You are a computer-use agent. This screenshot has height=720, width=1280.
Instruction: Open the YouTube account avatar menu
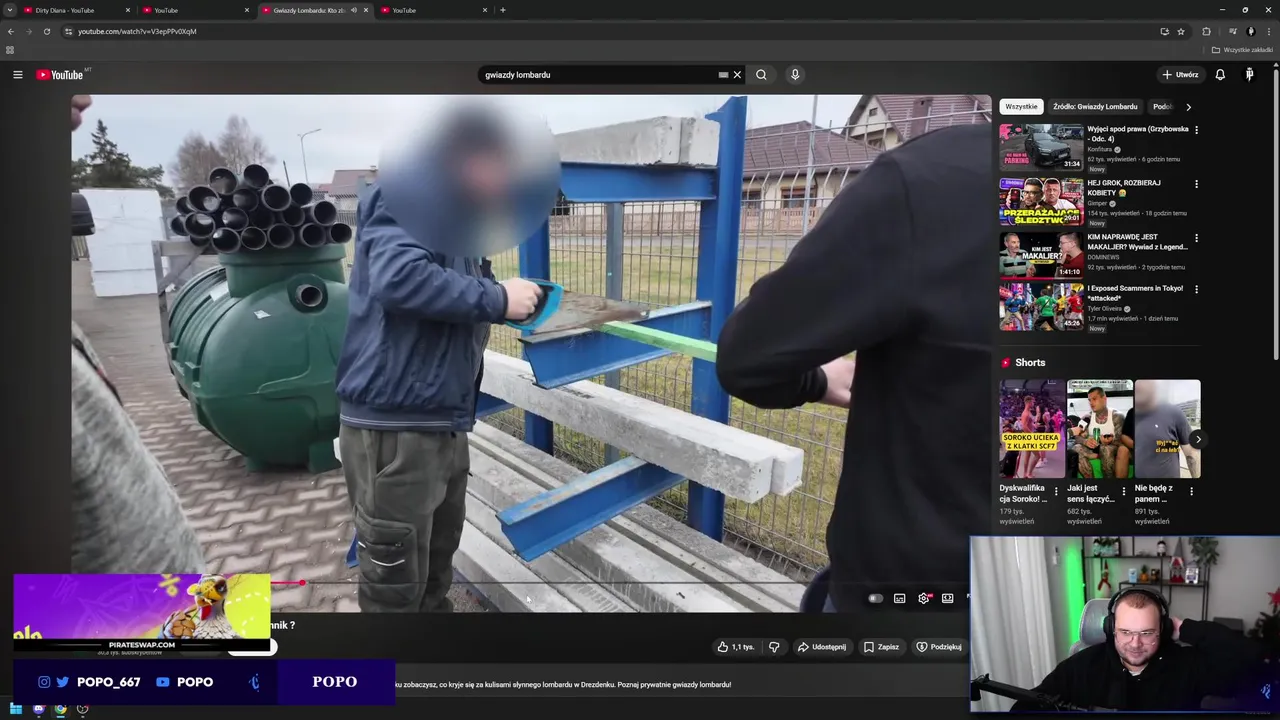1249,75
